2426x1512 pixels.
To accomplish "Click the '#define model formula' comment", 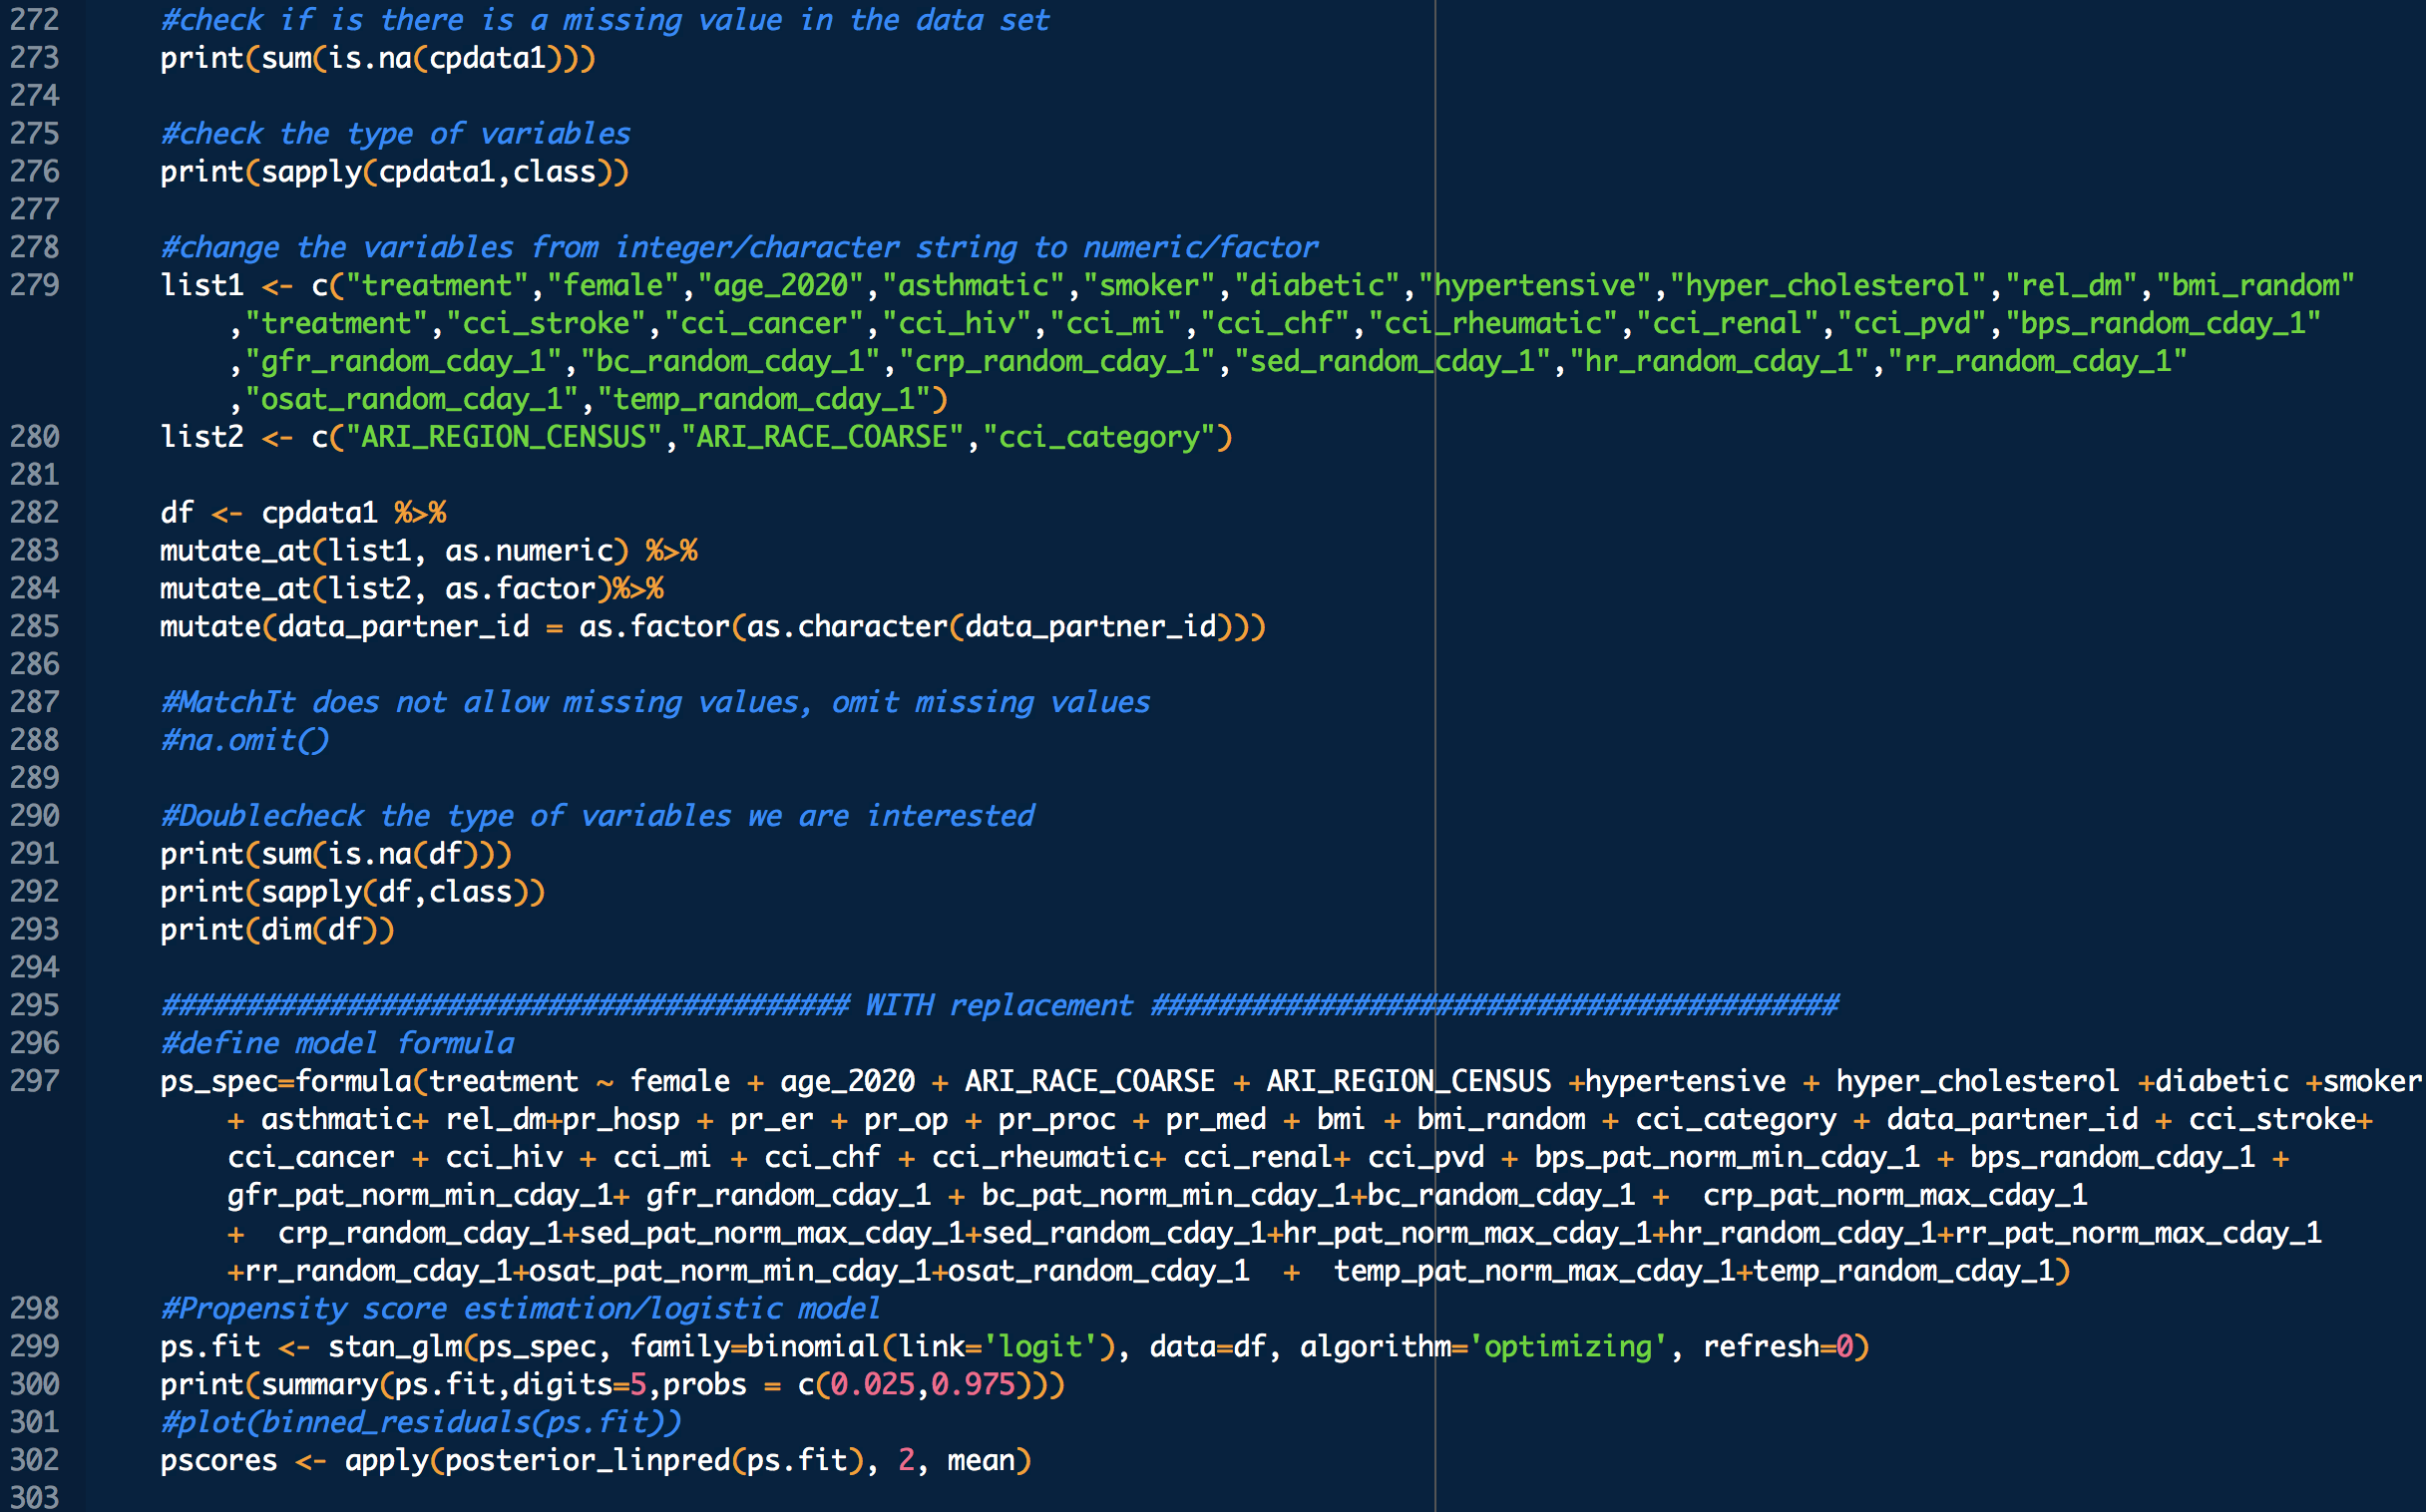I will point(337,1043).
